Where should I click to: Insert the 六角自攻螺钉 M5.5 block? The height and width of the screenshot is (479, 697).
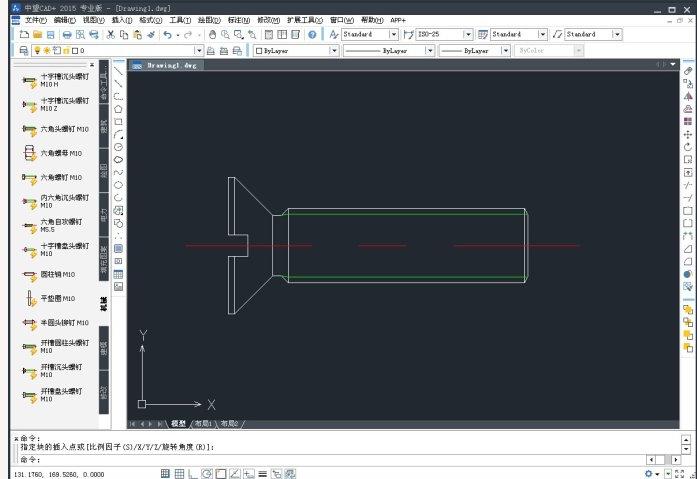pos(52,226)
